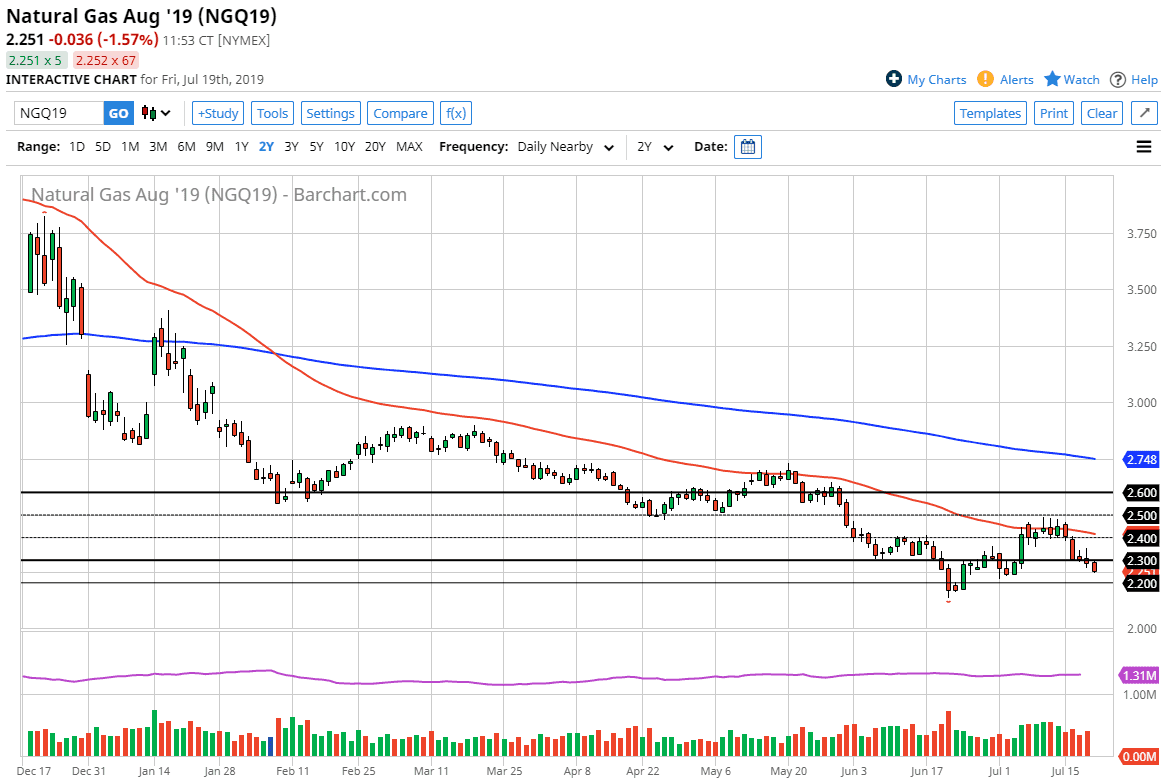Screen dimensions: 1161x778
Task: Open the Date calendar picker icon
Action: click(747, 147)
